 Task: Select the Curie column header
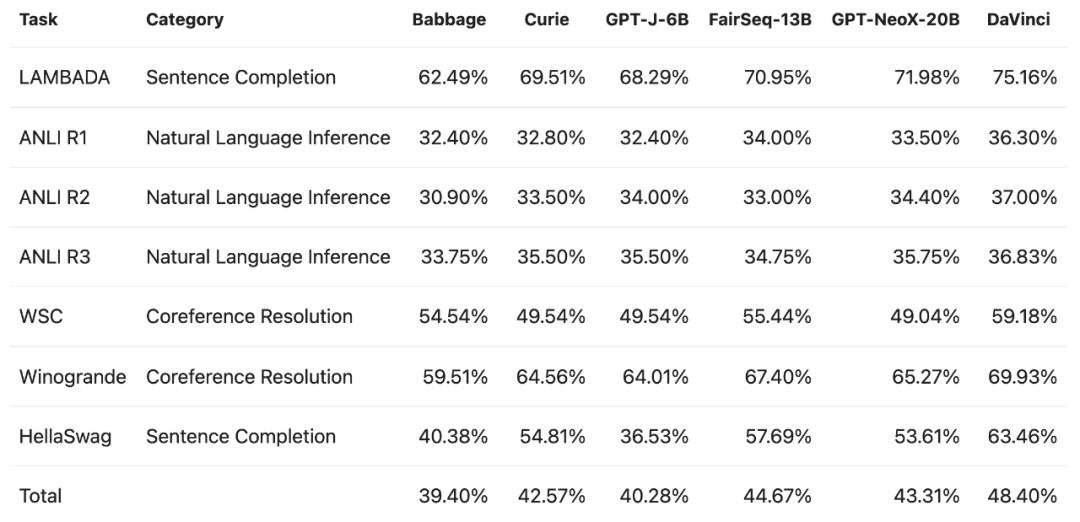(x=547, y=20)
